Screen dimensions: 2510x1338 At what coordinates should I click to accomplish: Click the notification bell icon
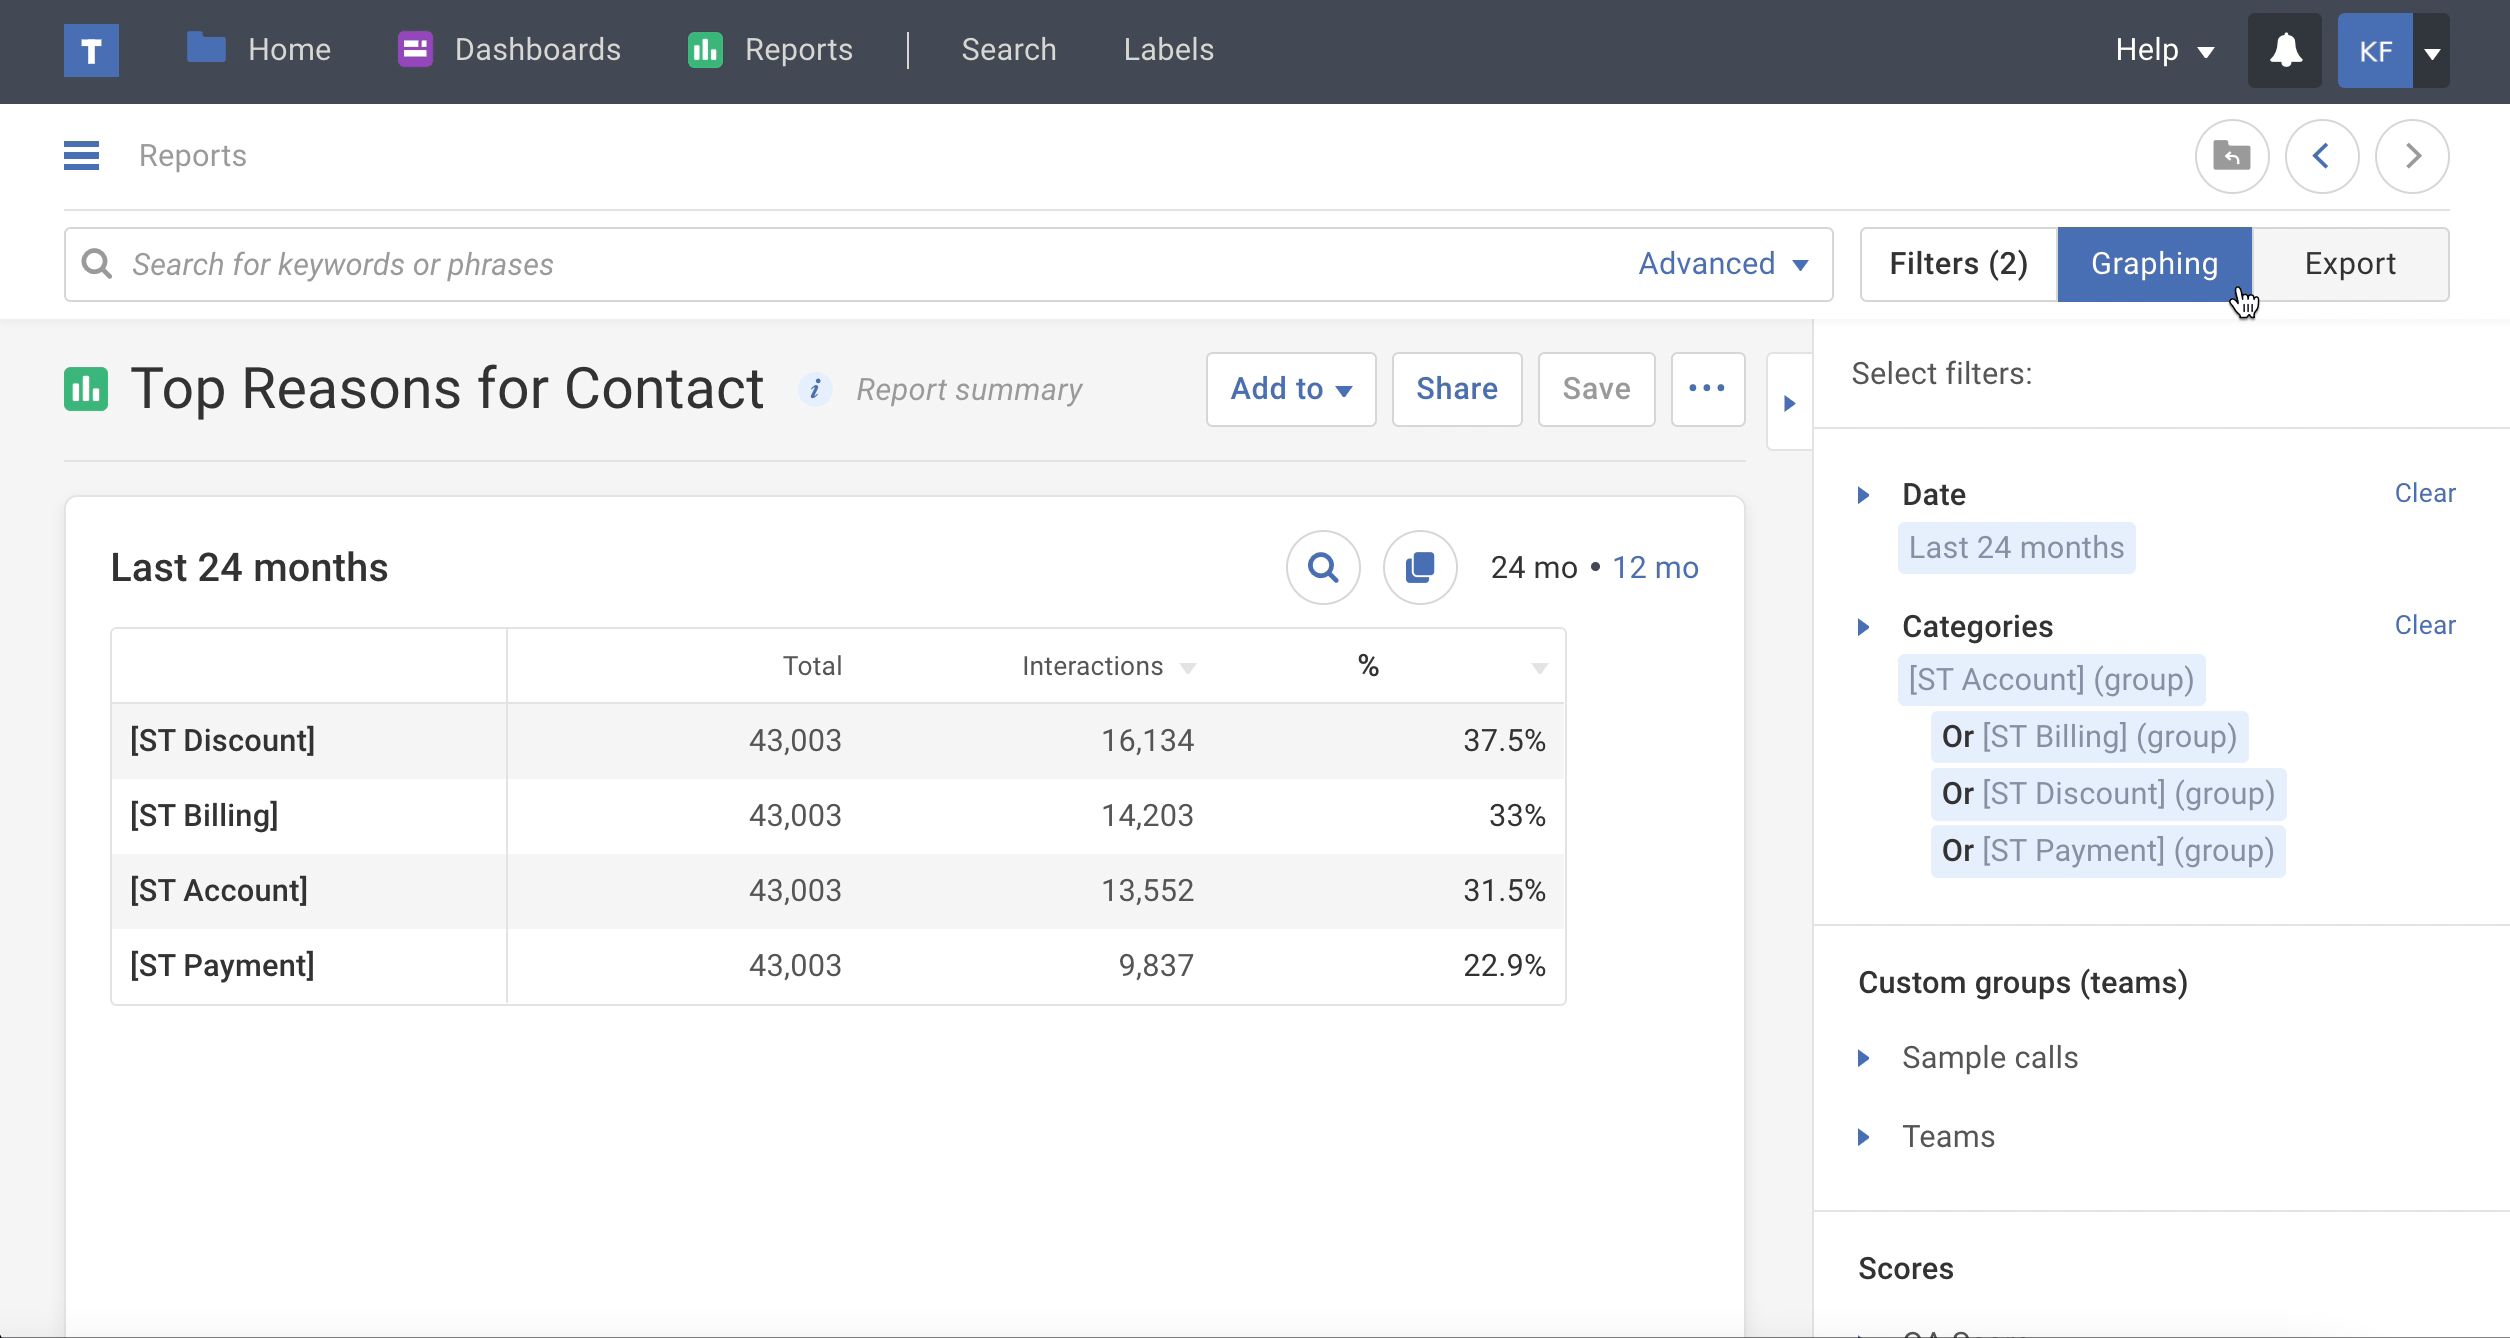pyautogui.click(x=2284, y=51)
